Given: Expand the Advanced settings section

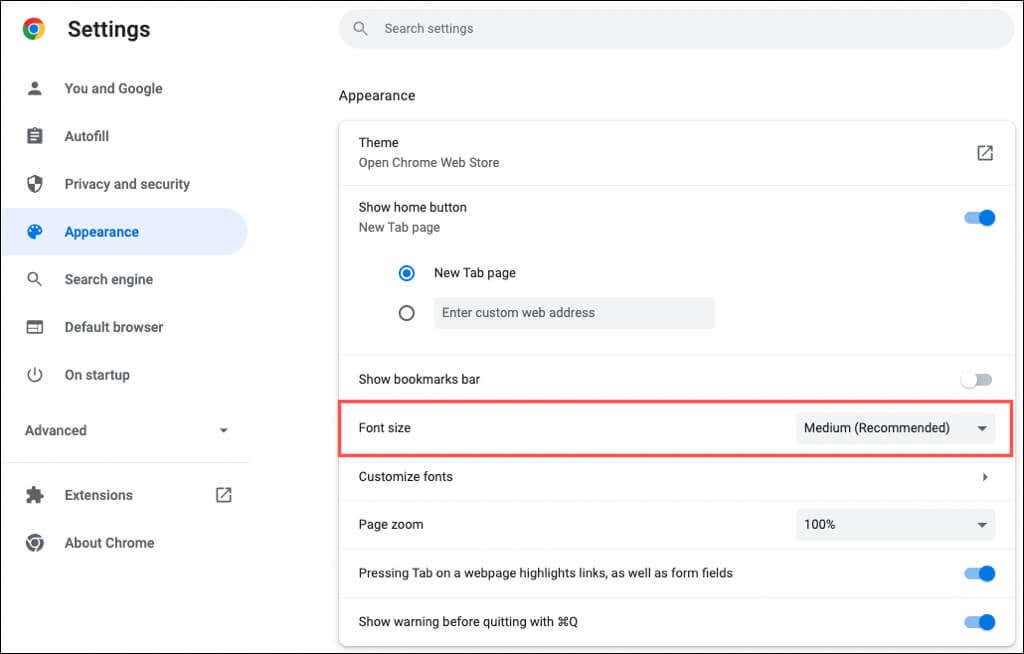Looking at the screenshot, I should tap(223, 431).
